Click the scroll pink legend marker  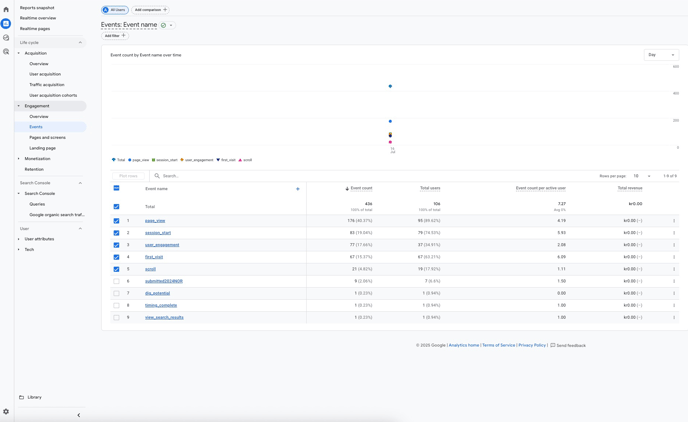click(x=240, y=160)
